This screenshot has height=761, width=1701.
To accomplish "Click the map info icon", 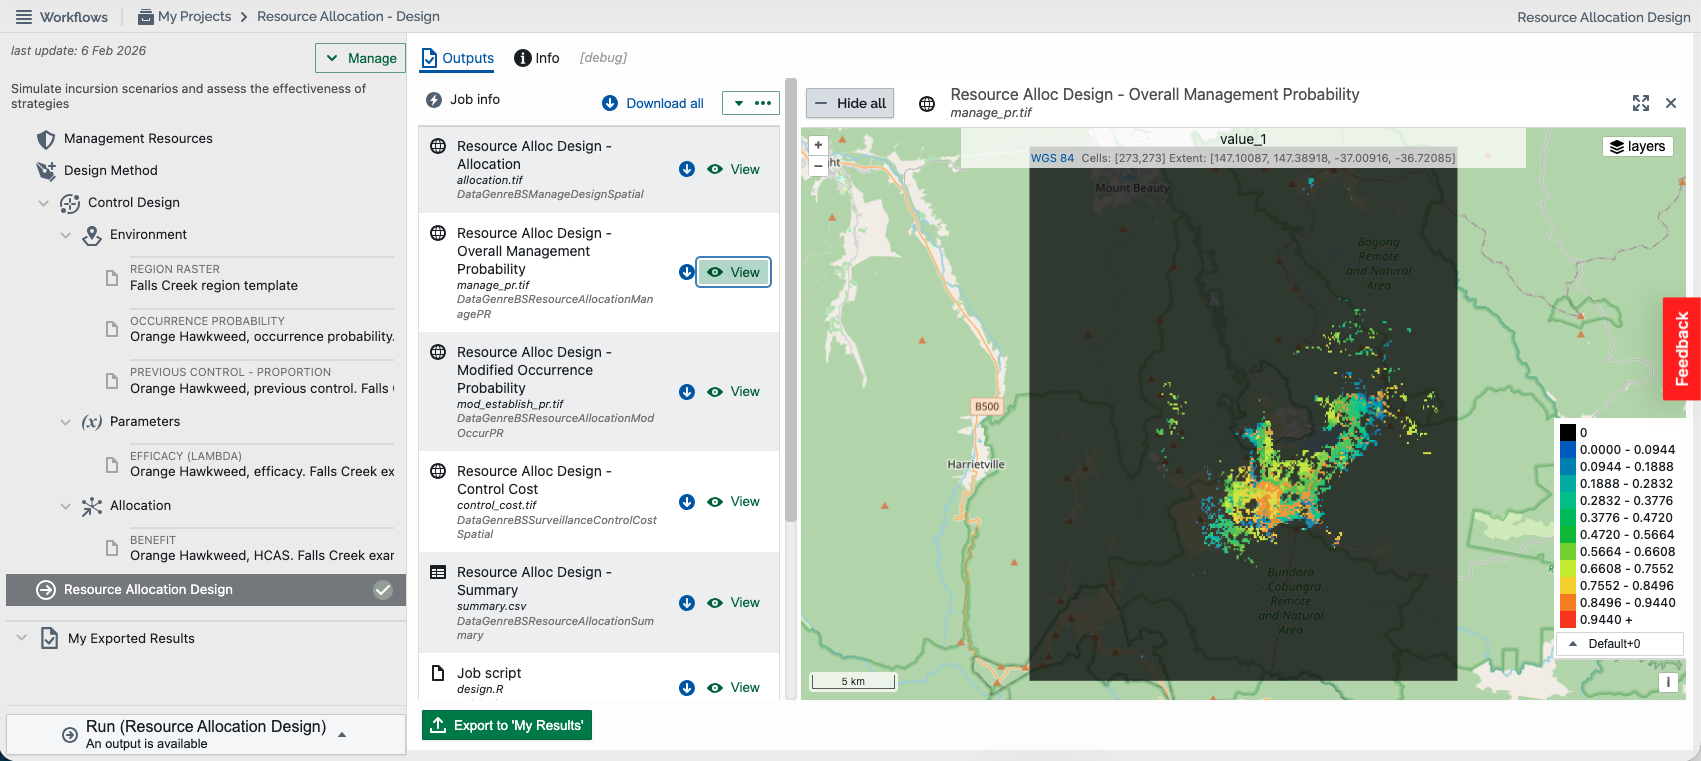I will coord(1667,682).
